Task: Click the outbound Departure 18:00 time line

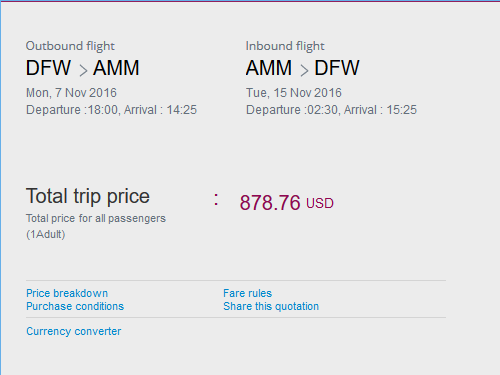Action: tap(111, 110)
